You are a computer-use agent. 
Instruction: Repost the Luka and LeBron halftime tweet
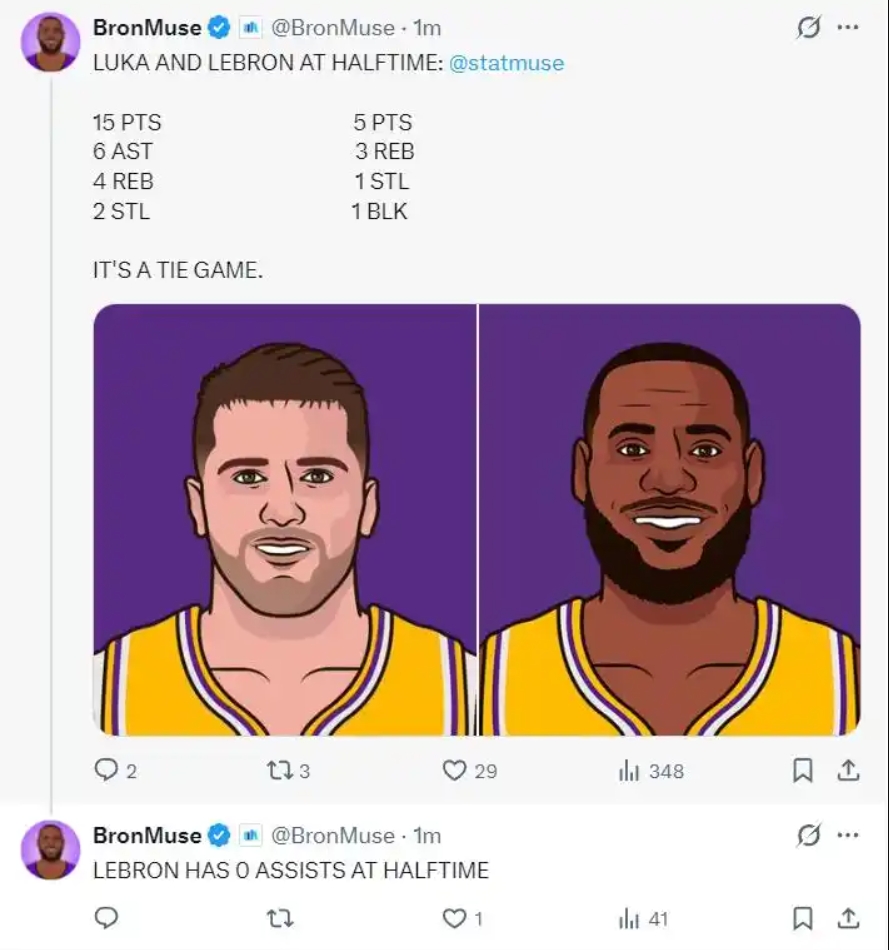point(278,770)
